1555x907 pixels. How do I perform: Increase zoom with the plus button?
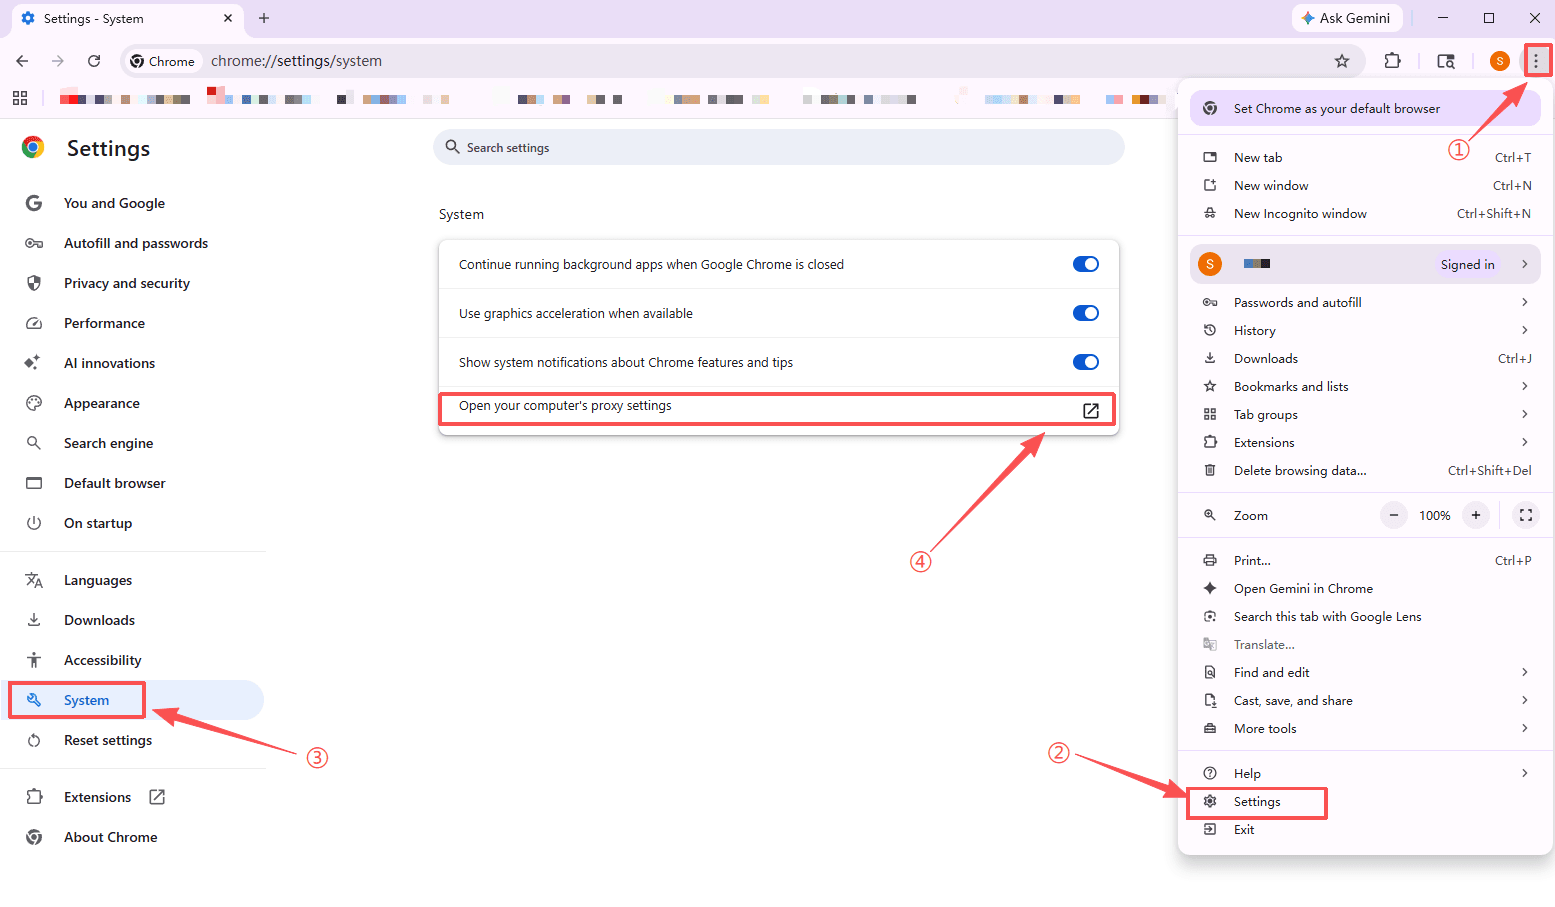1475,515
